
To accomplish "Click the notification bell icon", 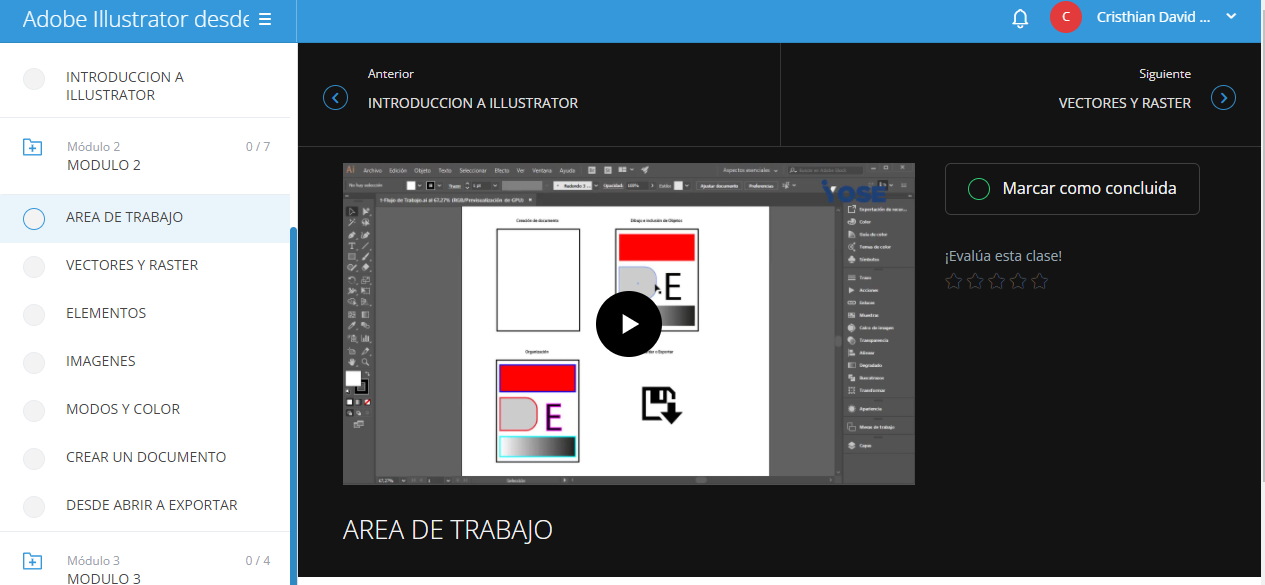I will click(1020, 18).
